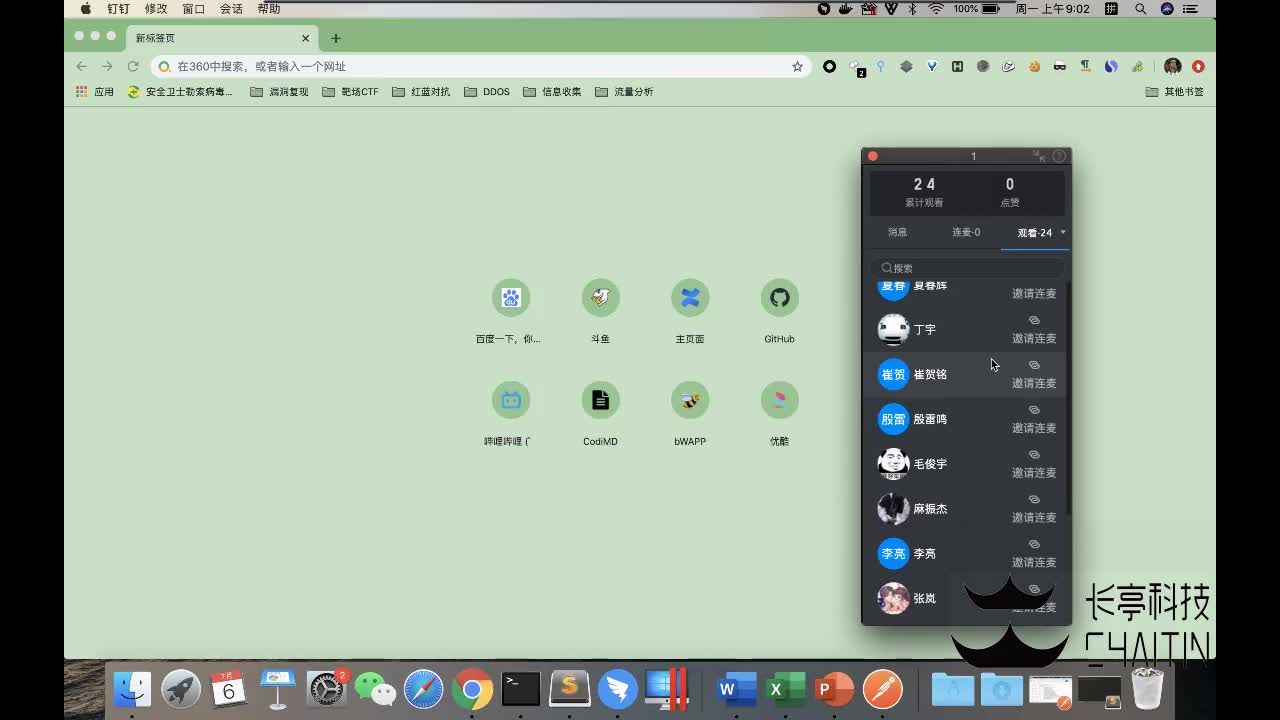Open Spotlight search in menu bar
This screenshot has height=720, width=1280.
point(1140,9)
